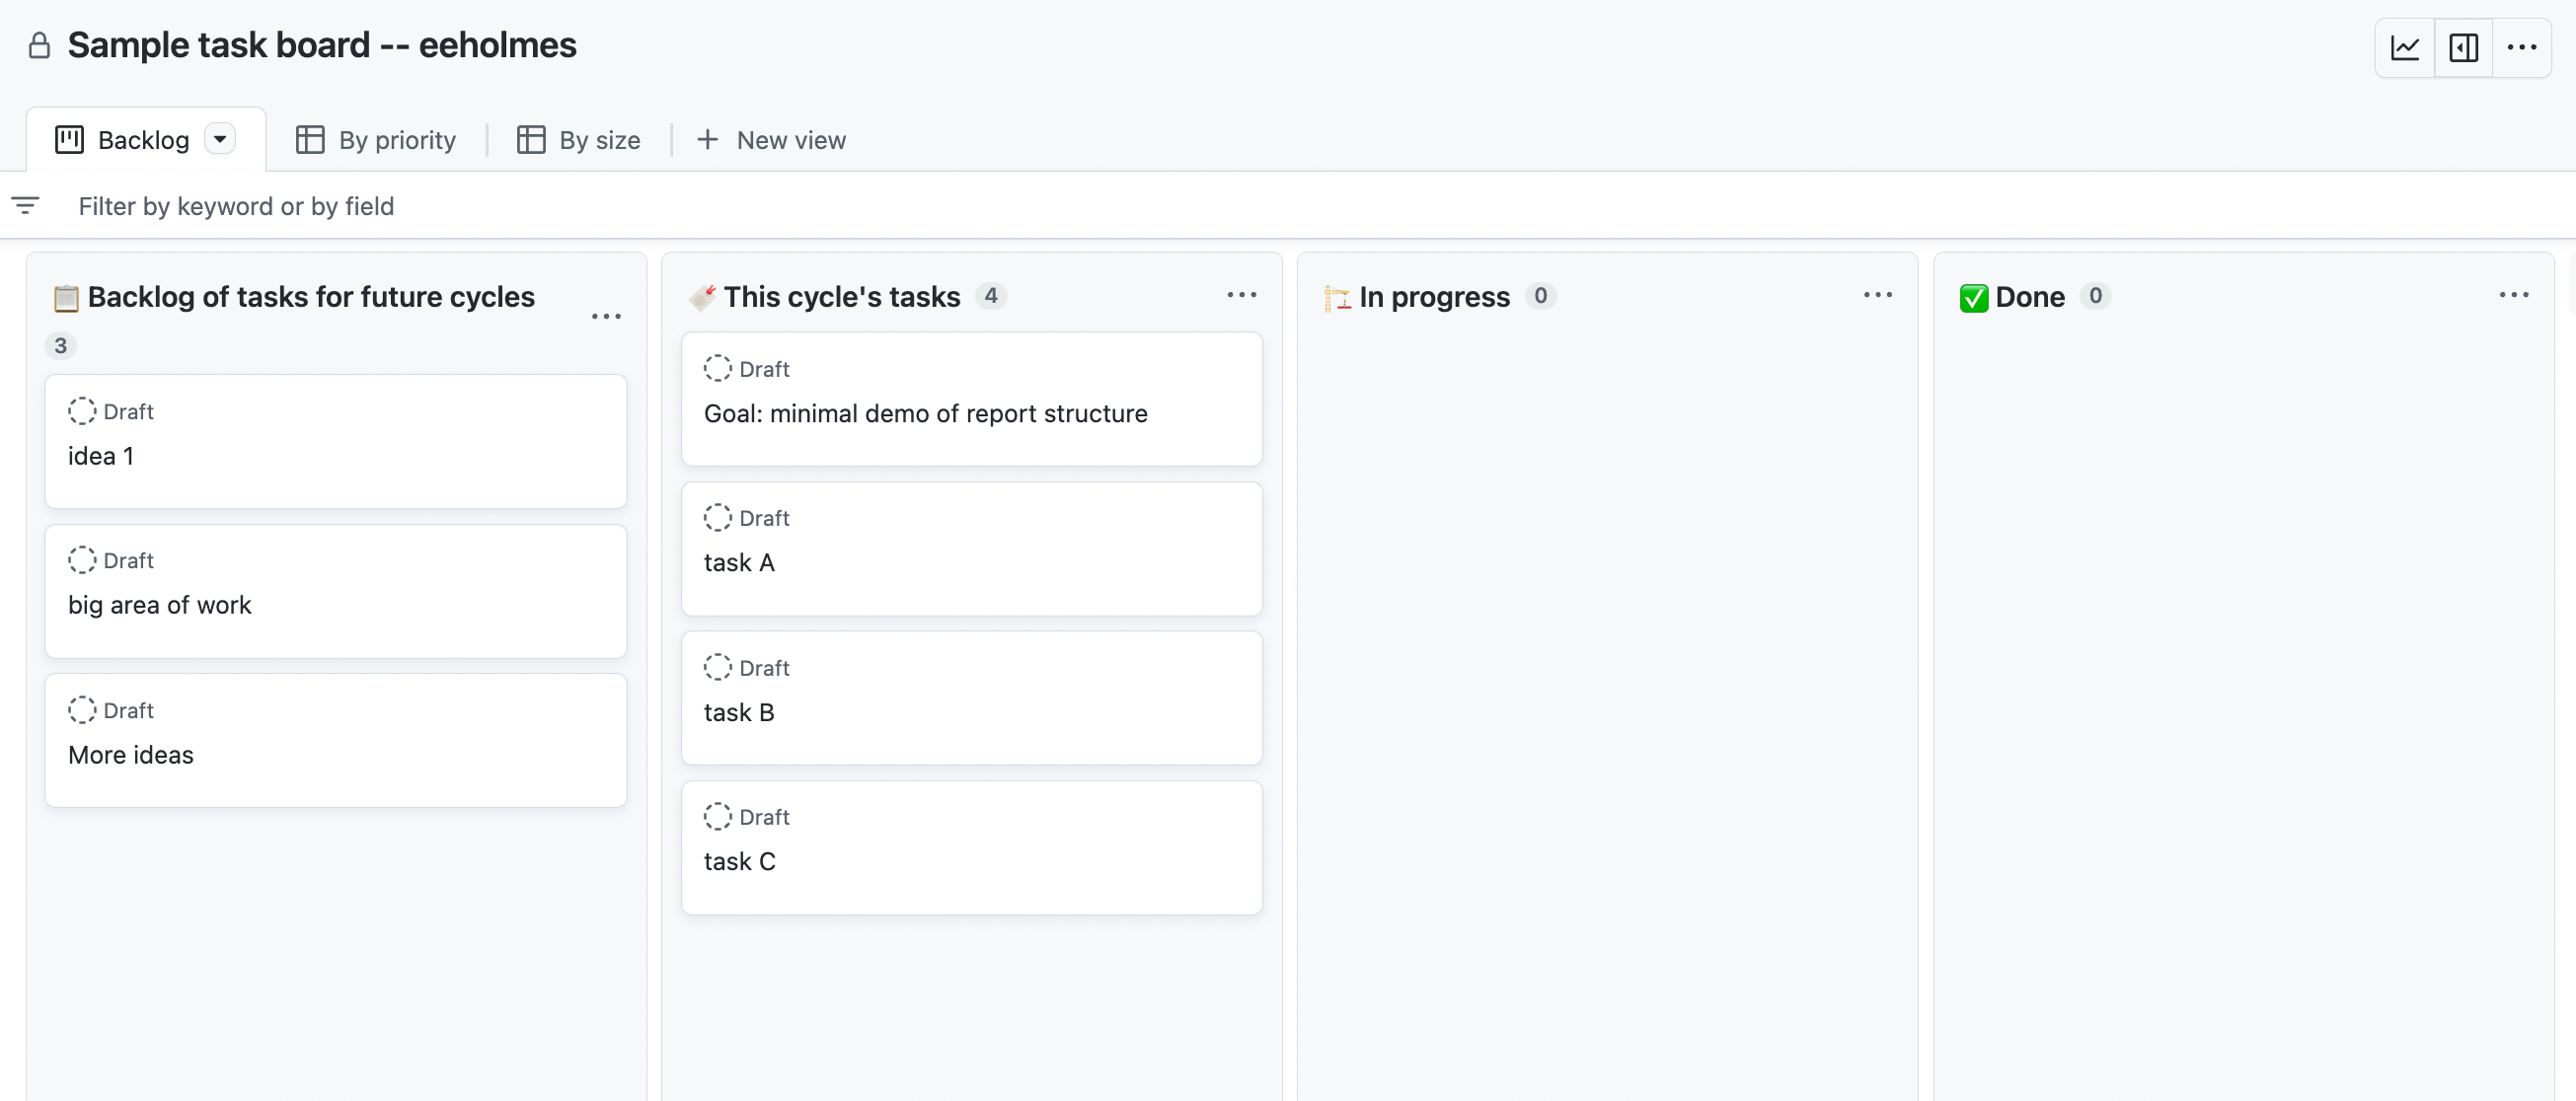The height and width of the screenshot is (1101, 2576).
Task: Open In progress column options menu
Action: pos(1877,295)
